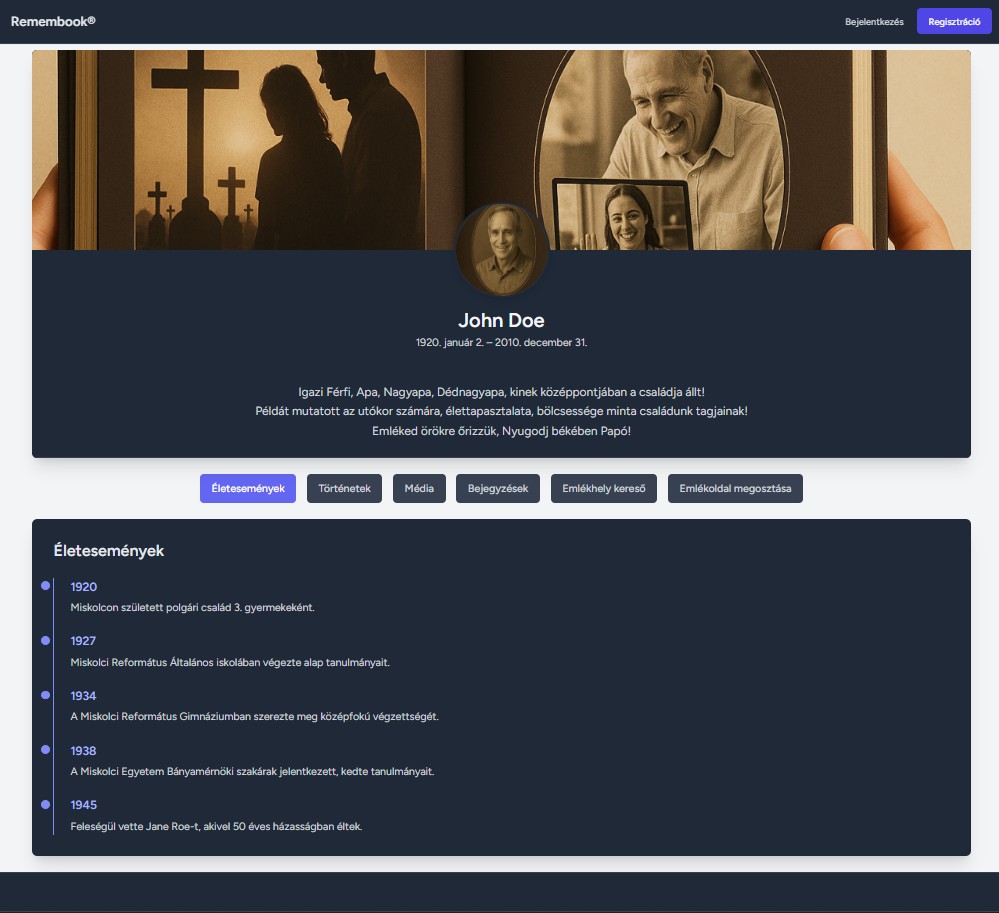
Task: Select the Életesemények tab
Action: pos(248,489)
